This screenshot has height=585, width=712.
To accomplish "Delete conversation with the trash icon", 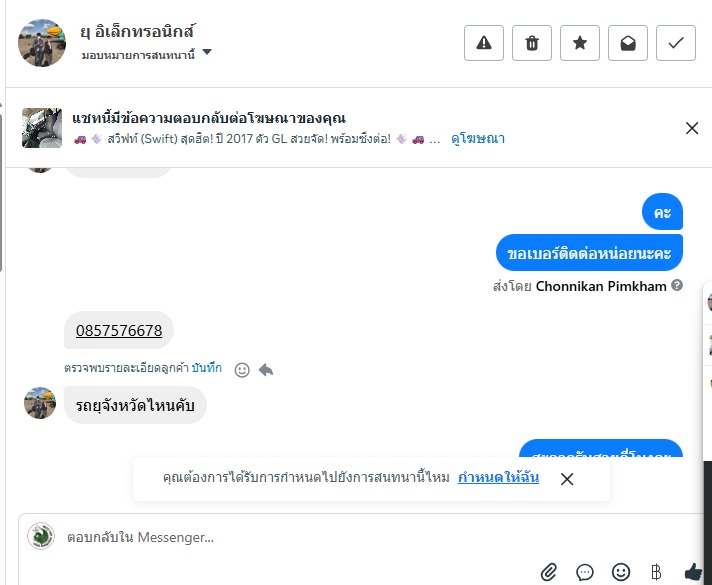I will (532, 43).
